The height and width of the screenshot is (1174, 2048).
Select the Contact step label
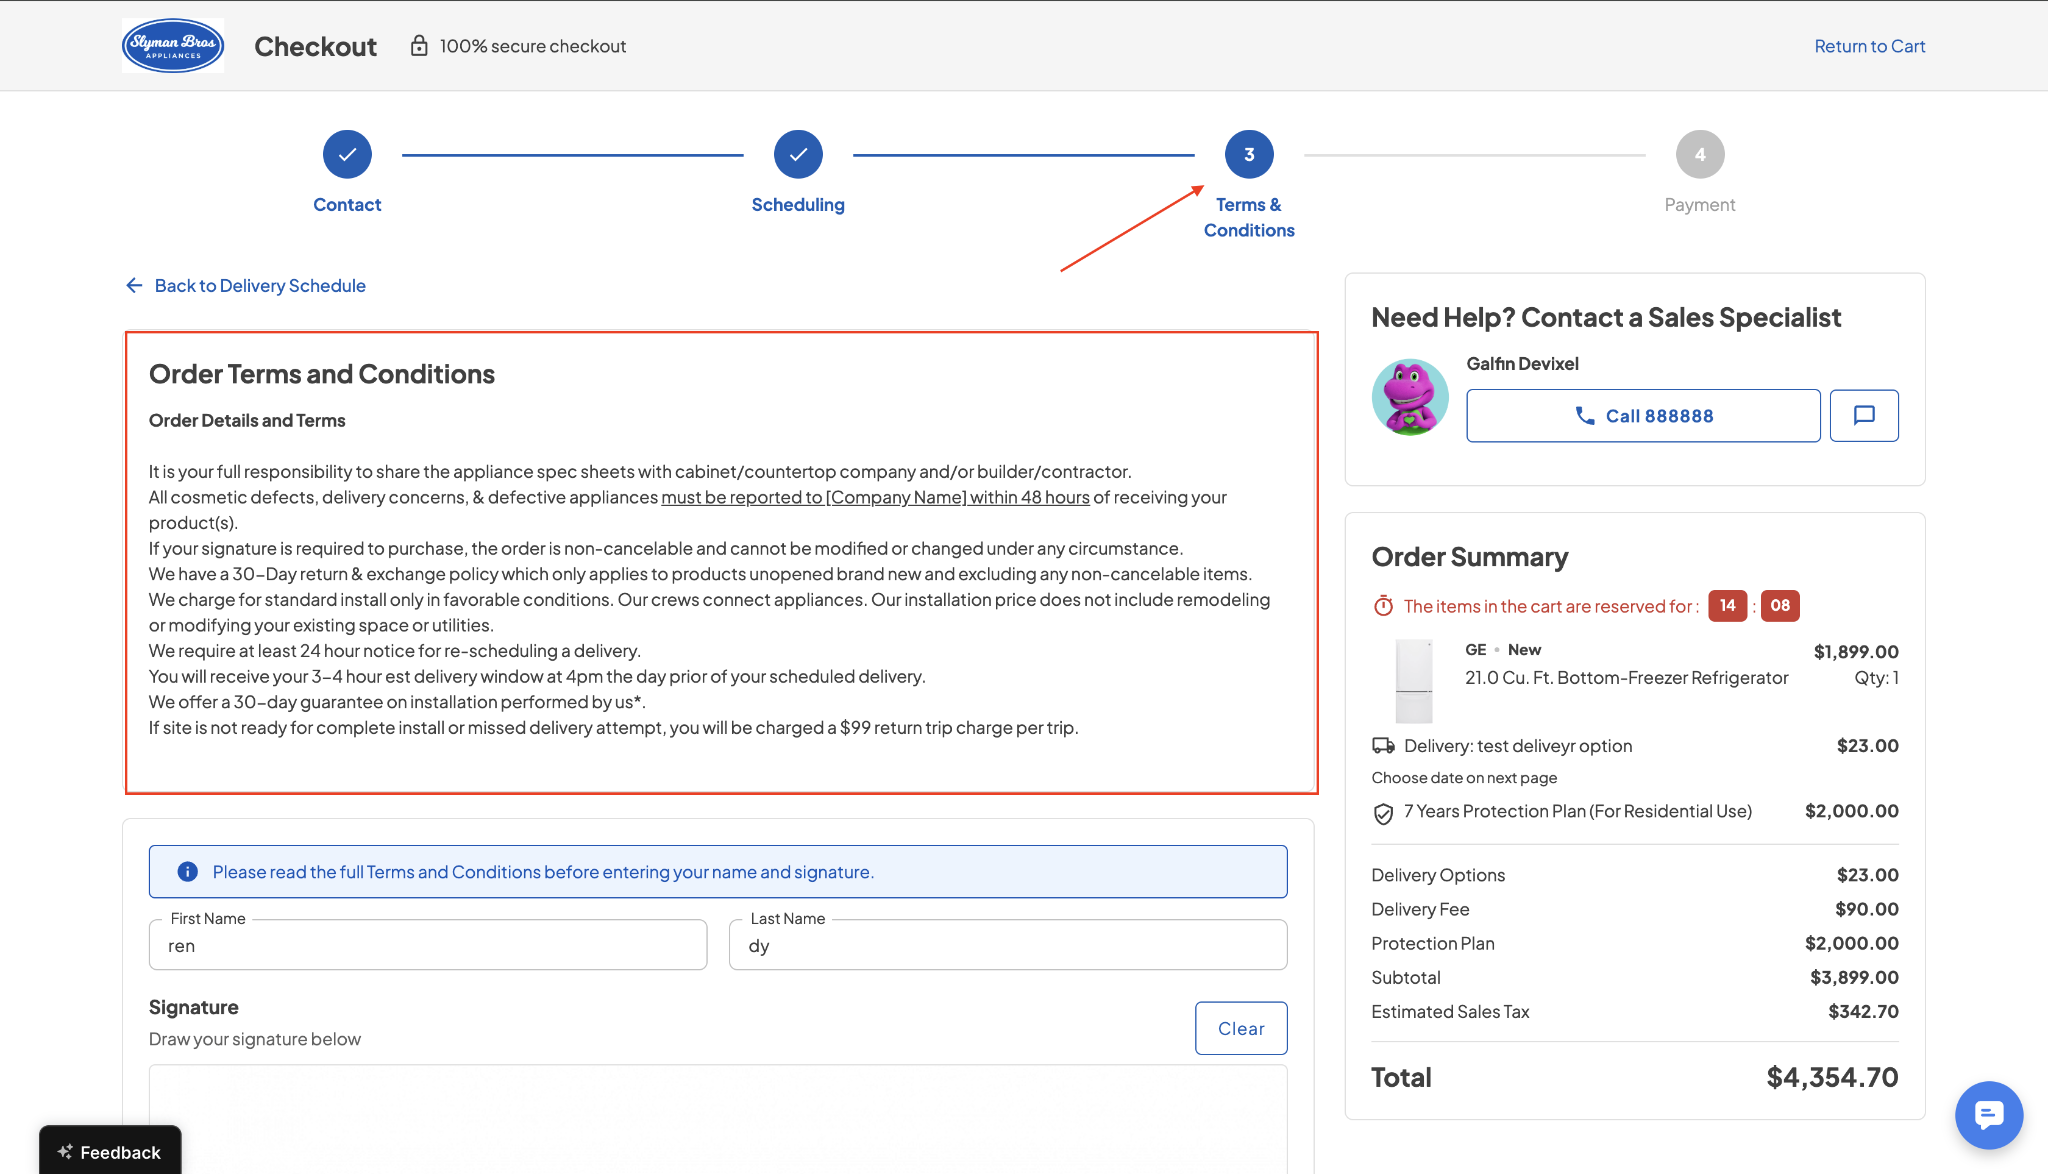347,204
